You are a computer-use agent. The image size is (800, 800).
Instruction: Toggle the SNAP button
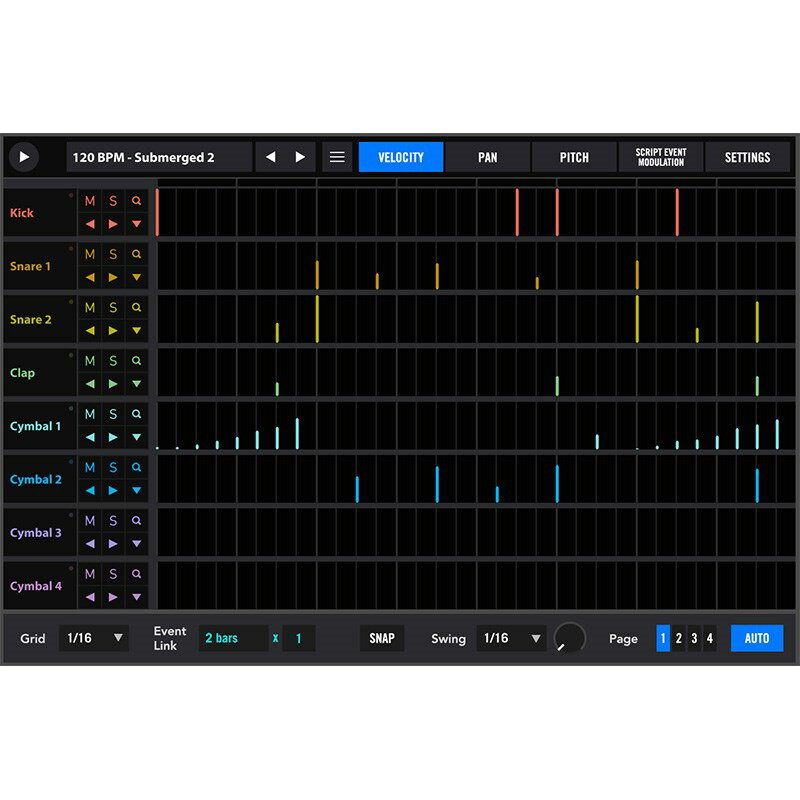point(382,638)
